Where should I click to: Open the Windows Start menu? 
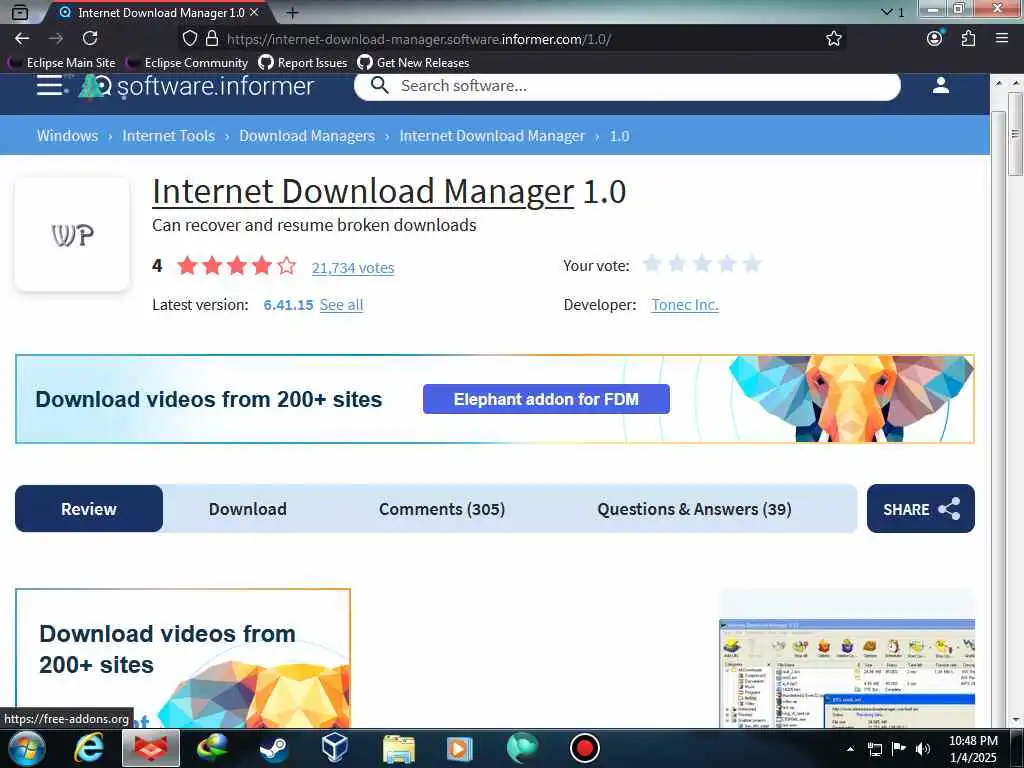click(x=27, y=748)
